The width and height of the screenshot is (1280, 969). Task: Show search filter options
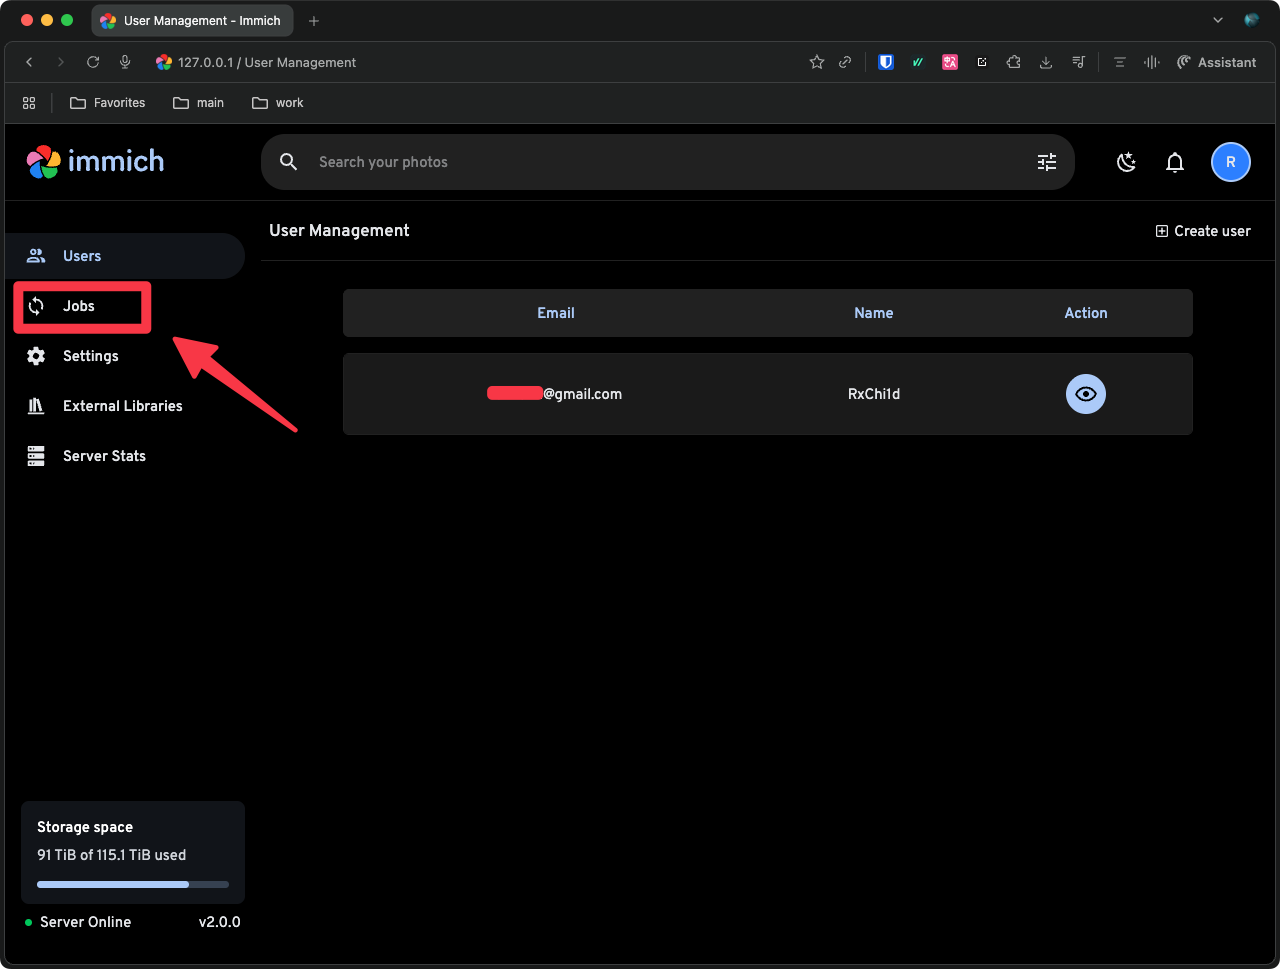pos(1047,162)
